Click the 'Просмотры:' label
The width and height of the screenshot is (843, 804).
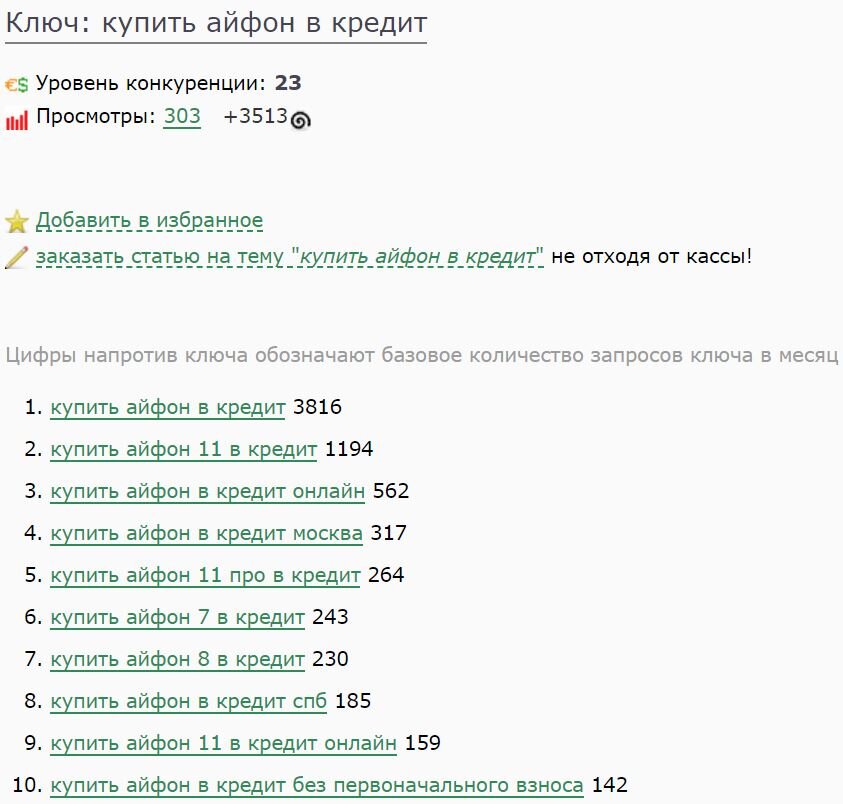pyautogui.click(x=96, y=117)
